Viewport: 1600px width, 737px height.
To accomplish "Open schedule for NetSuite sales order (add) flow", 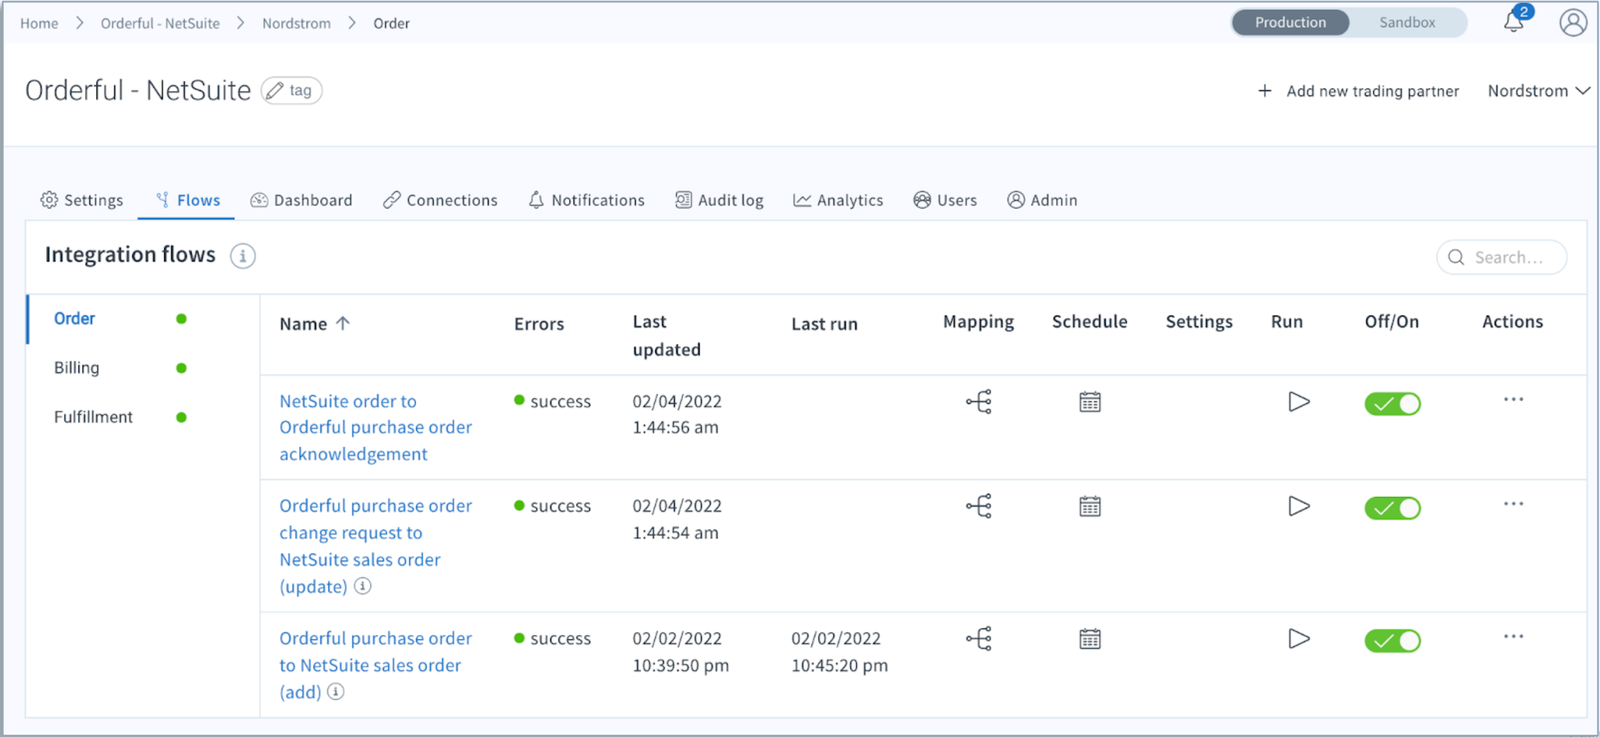I will click(1090, 639).
